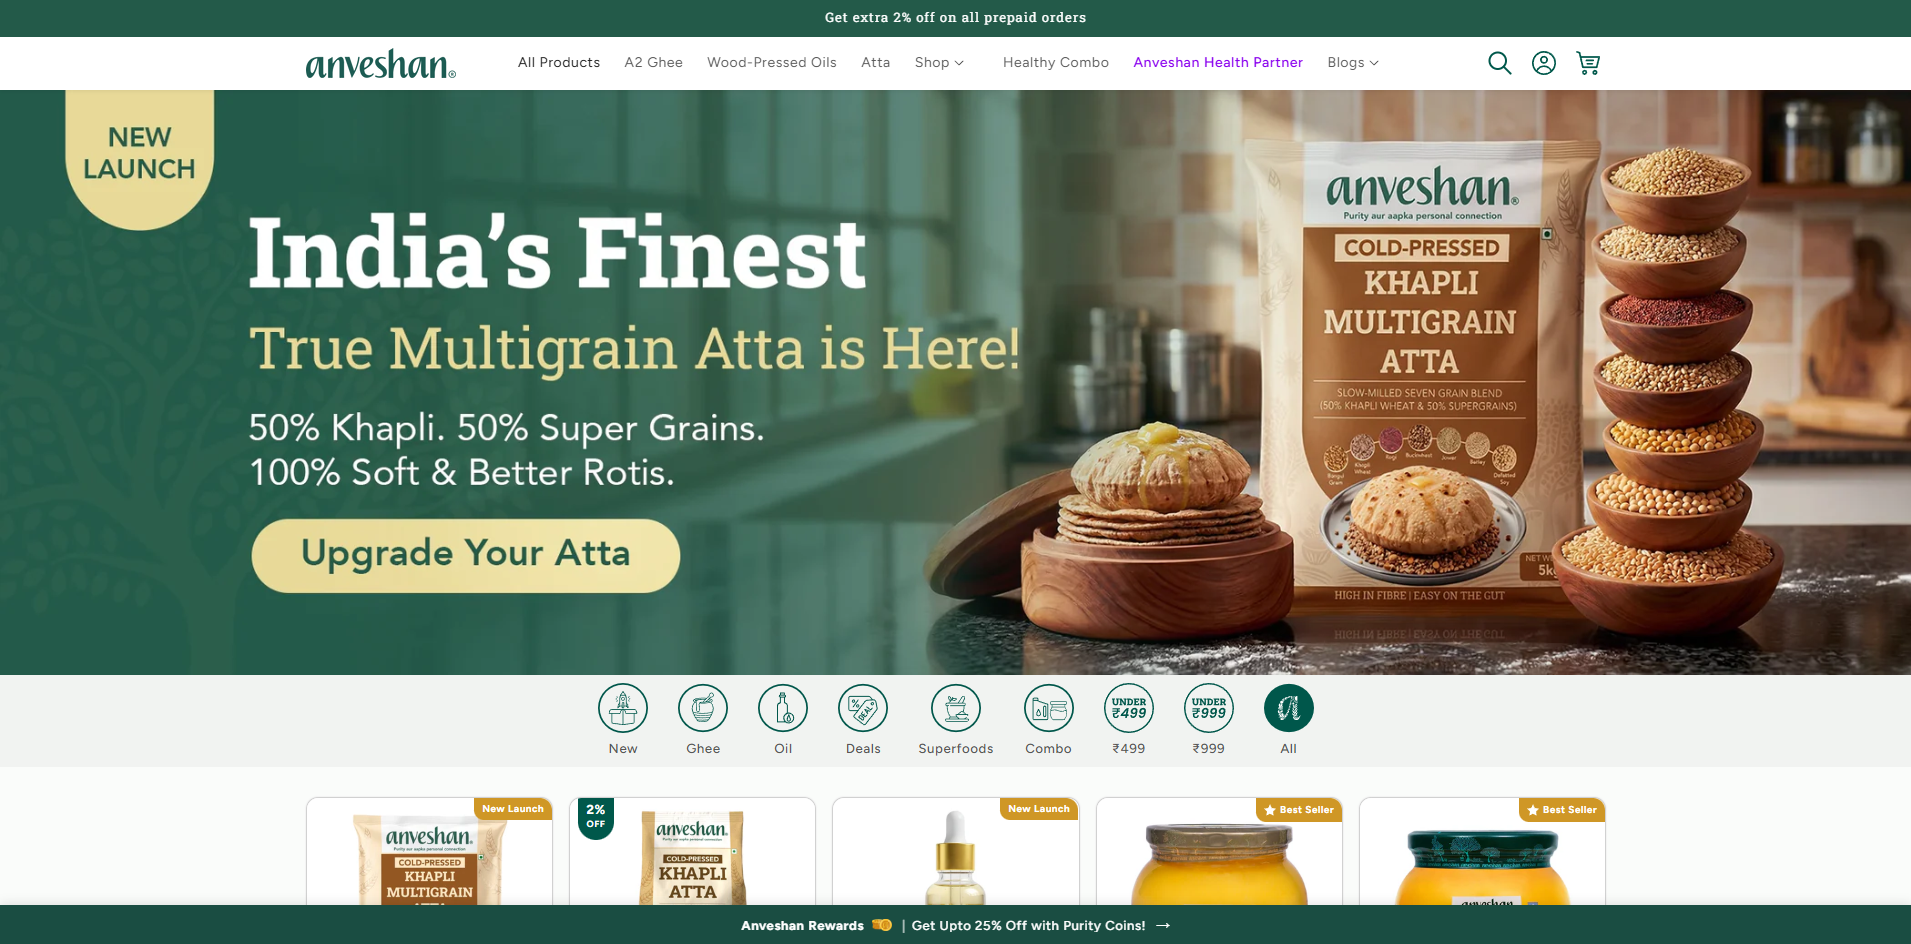Viewport: 1911px width, 944px height.
Task: Open the search magnifier icon
Action: pyautogui.click(x=1499, y=63)
